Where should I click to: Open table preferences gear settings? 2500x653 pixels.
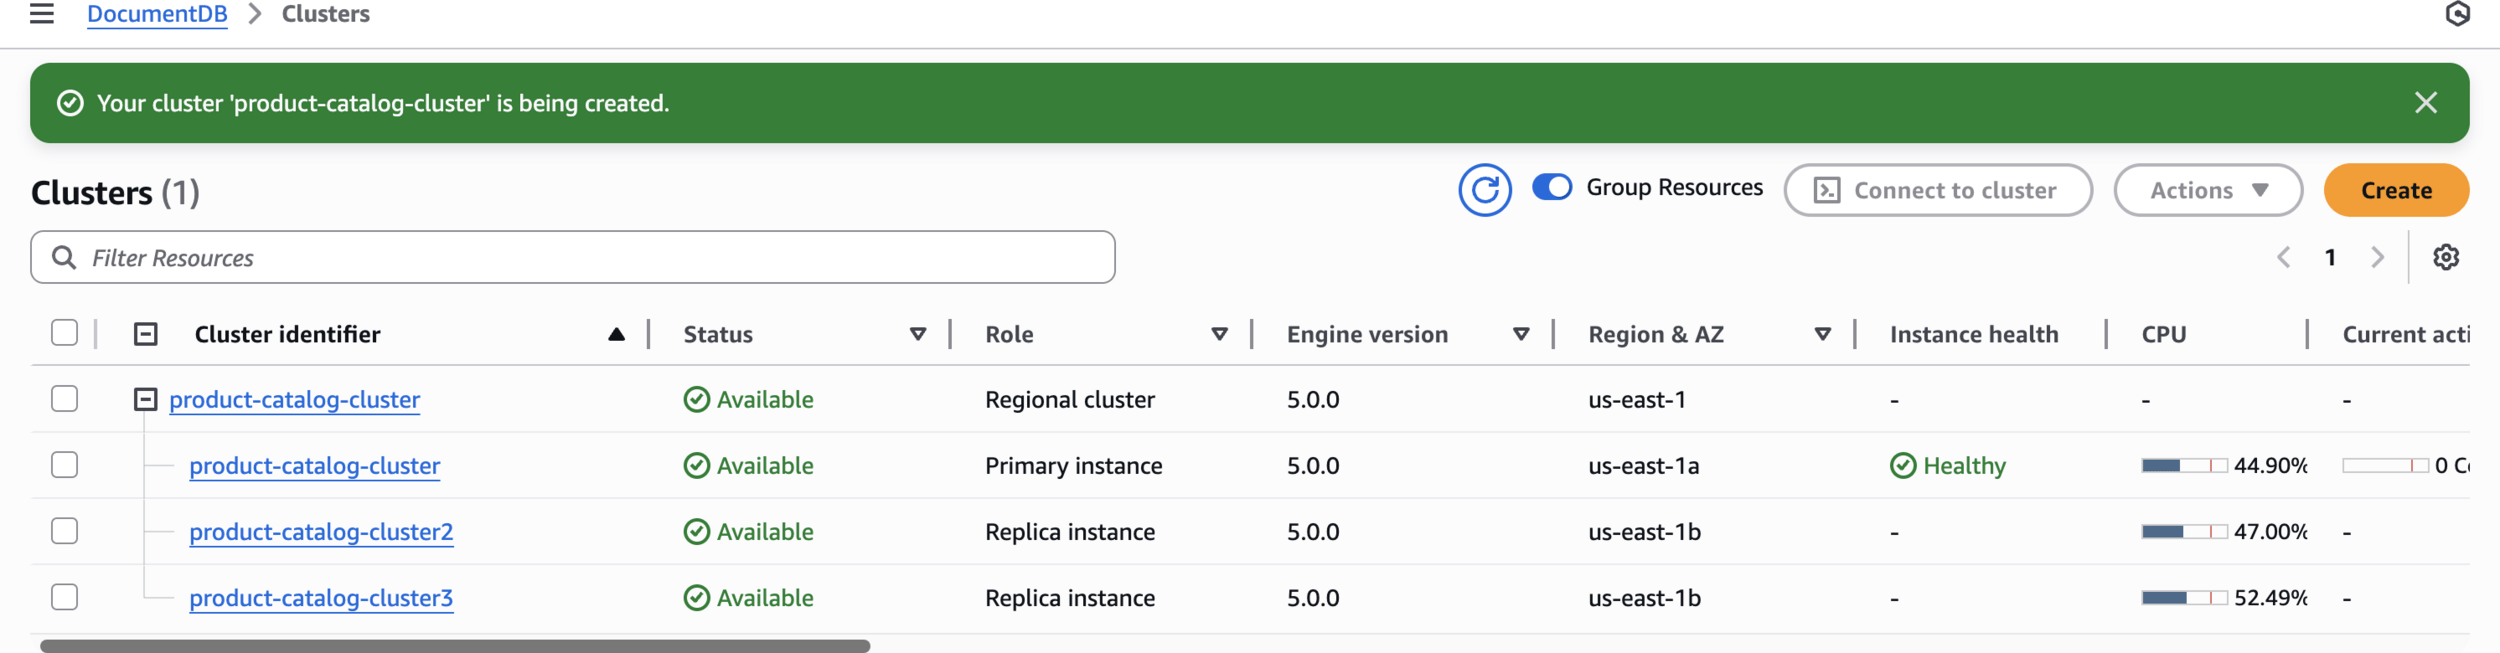[x=2445, y=258]
